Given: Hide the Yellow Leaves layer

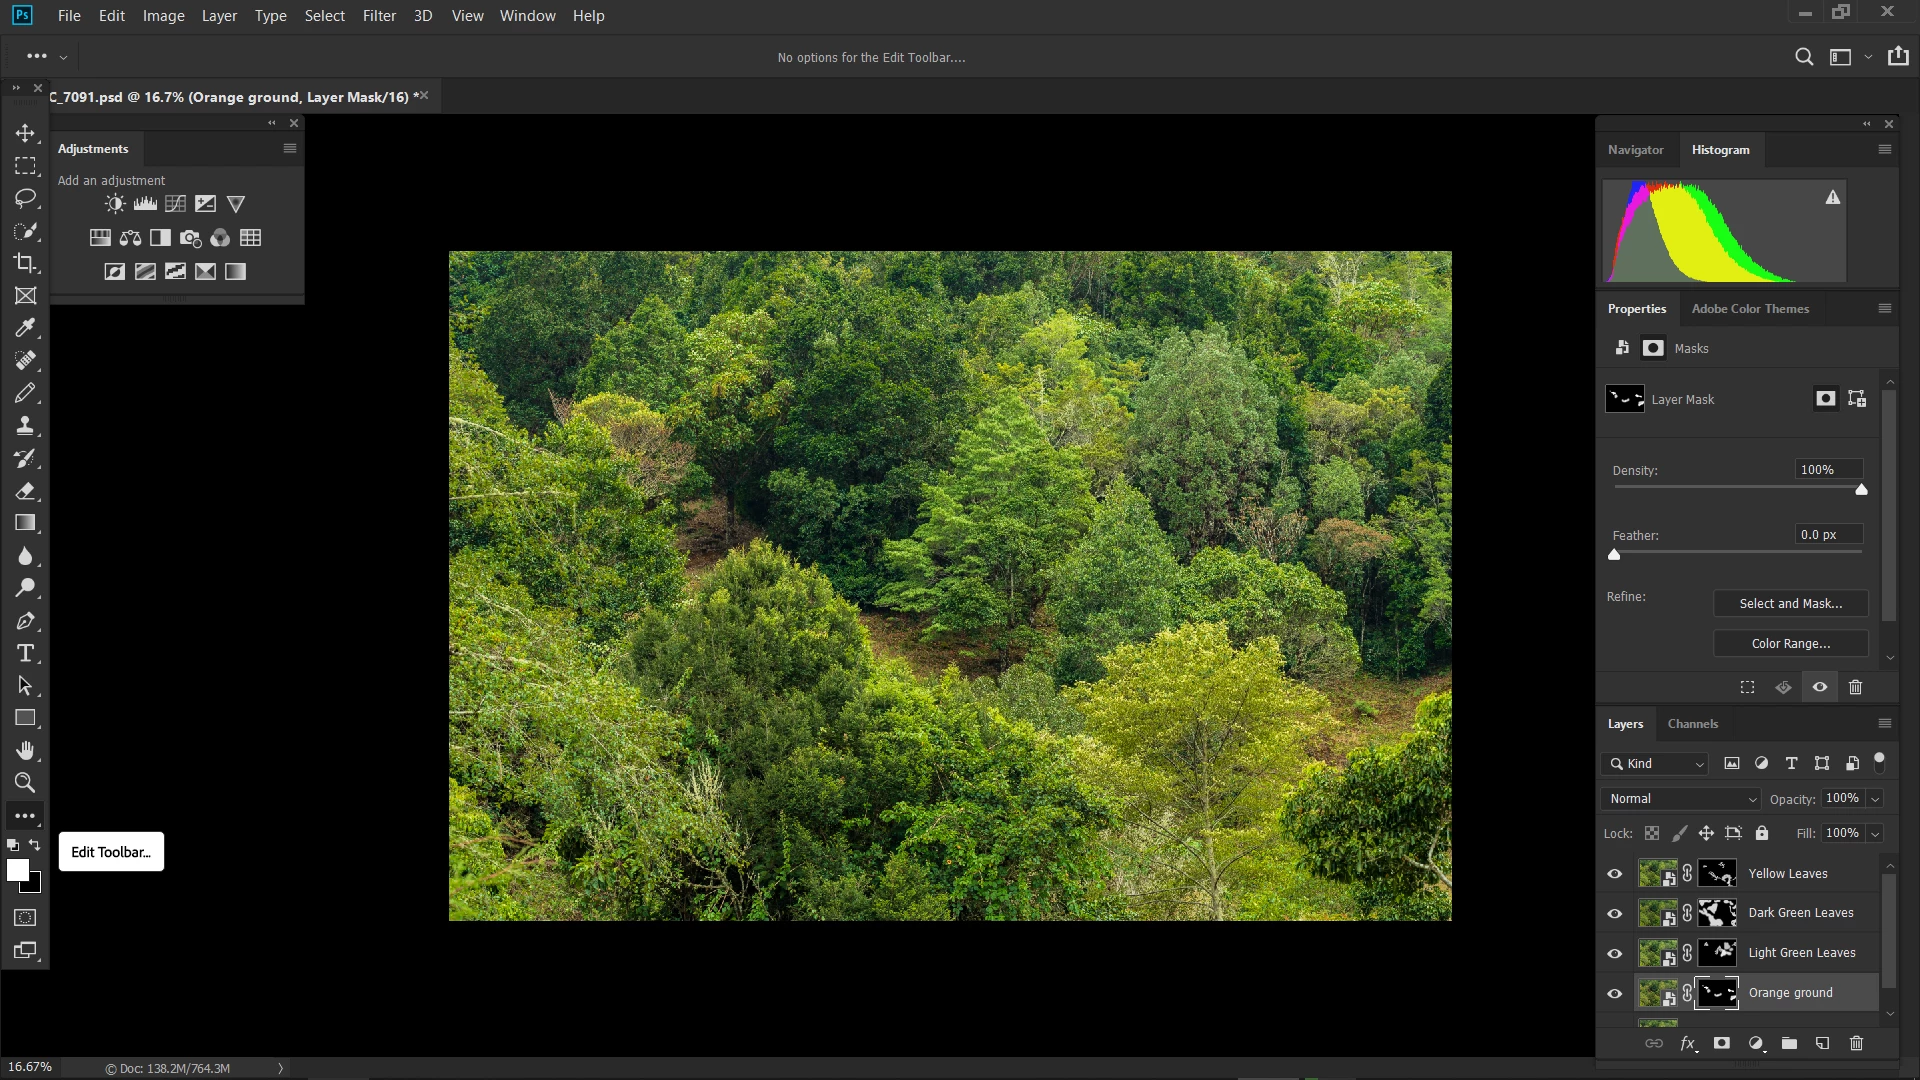Looking at the screenshot, I should point(1614,874).
